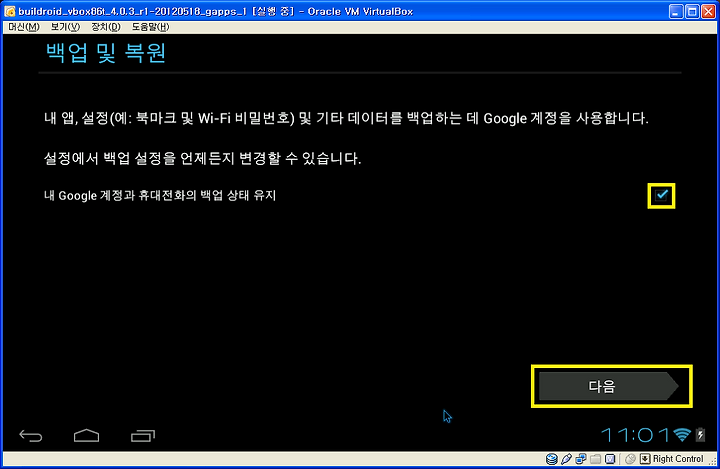The height and width of the screenshot is (469, 720).
Task: Minimize the VirtualBox window
Action: tap(676, 11)
